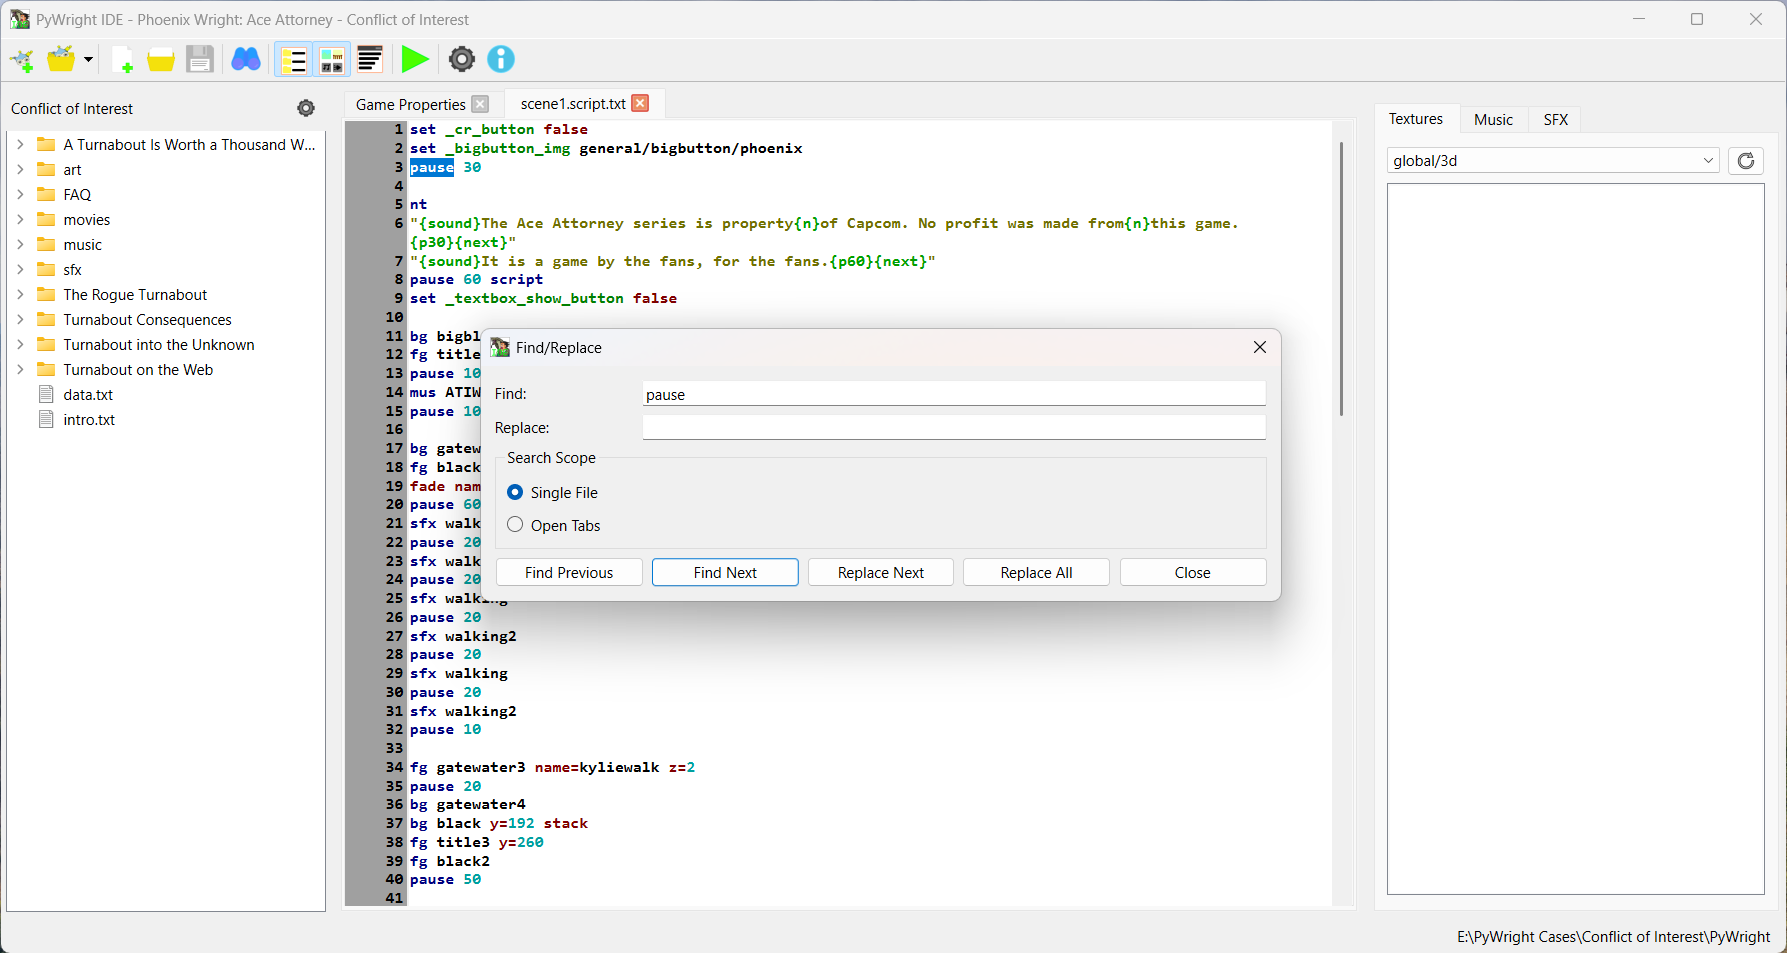Open the Music tab

(1493, 120)
